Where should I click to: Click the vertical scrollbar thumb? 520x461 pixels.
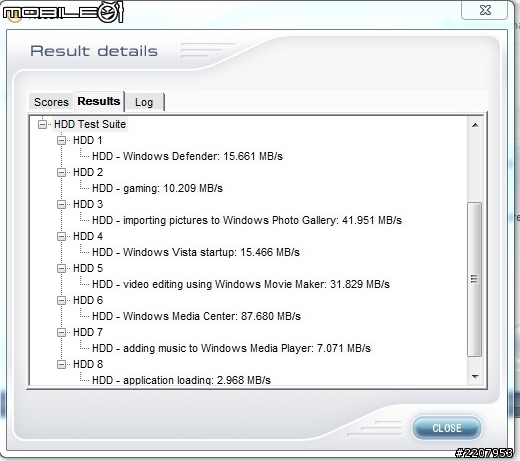tap(475, 279)
